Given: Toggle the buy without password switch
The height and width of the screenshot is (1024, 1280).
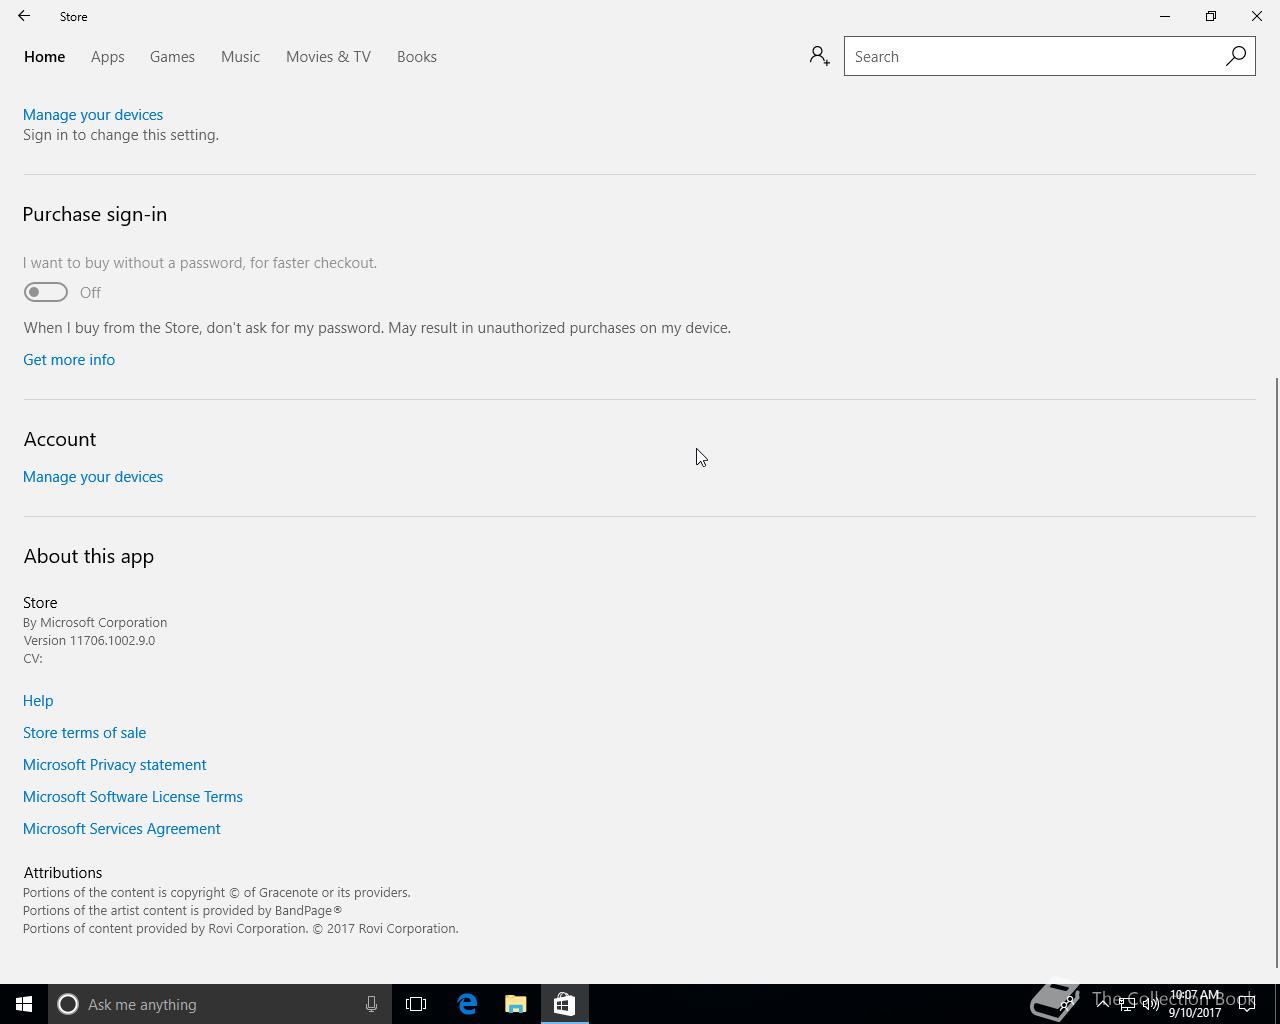Looking at the screenshot, I should [x=46, y=292].
